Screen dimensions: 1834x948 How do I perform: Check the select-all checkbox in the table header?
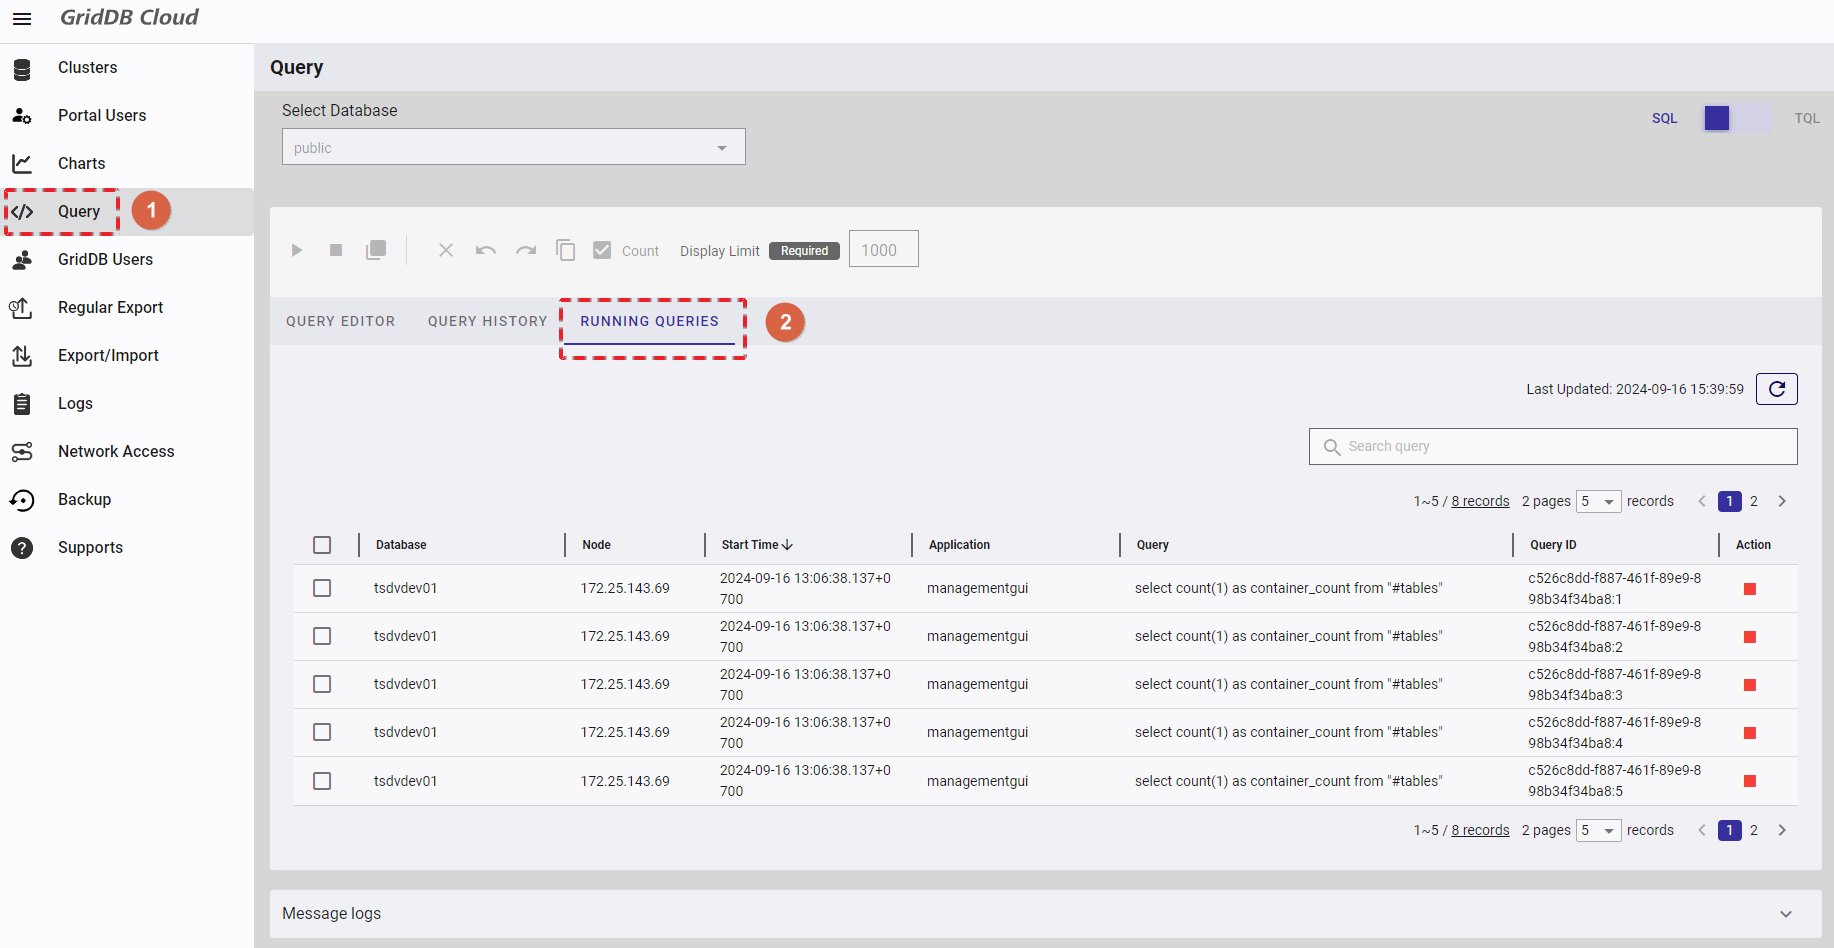[x=322, y=545]
